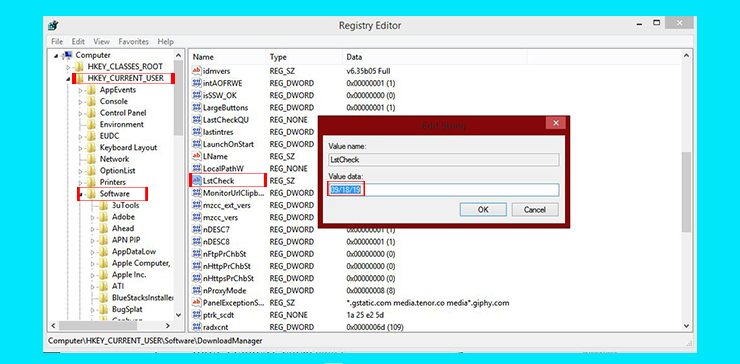Expand the Console key

[81, 102]
